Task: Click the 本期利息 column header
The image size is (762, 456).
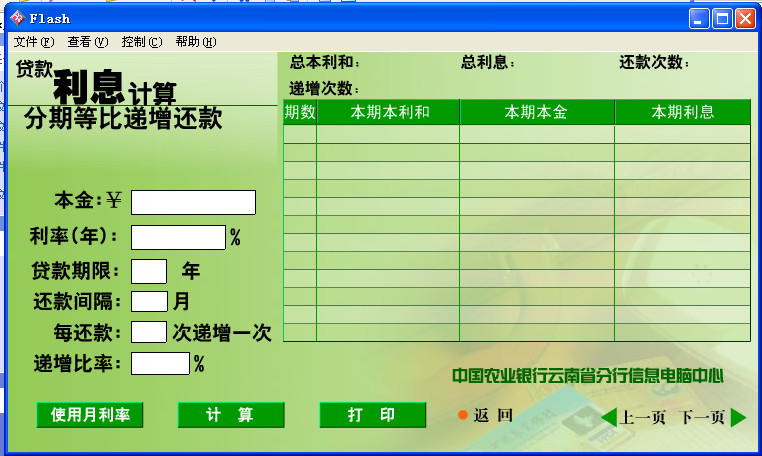Action: (x=683, y=112)
